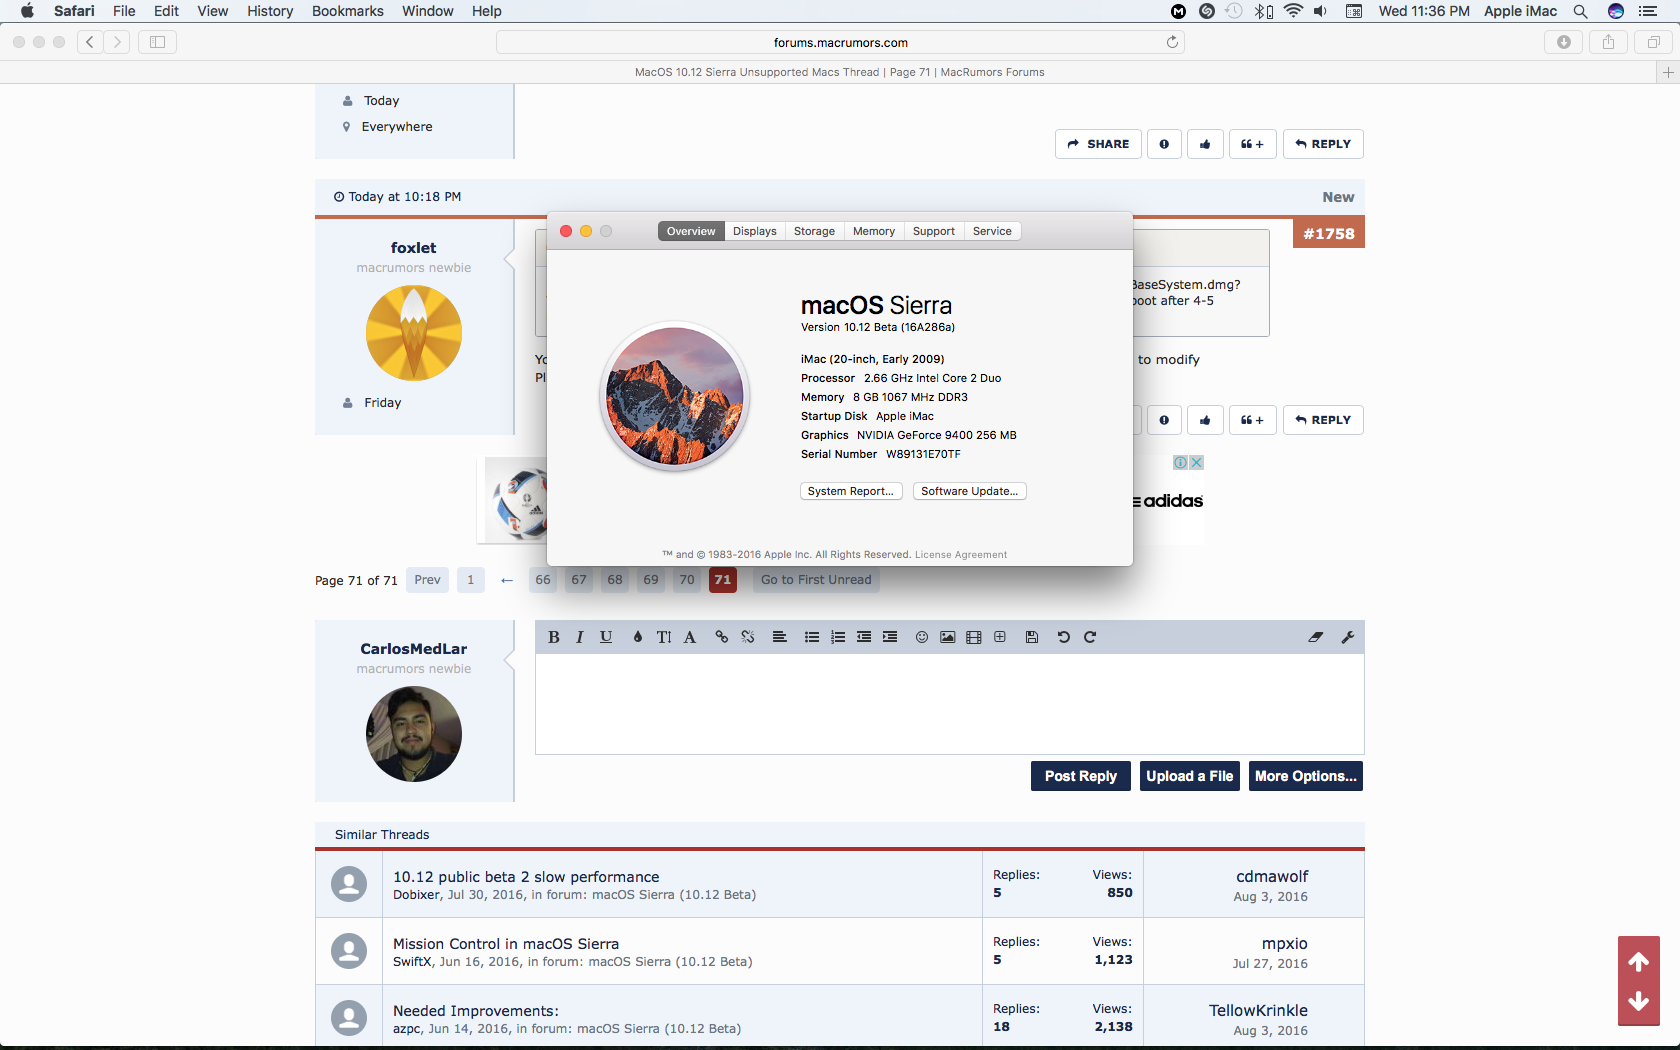
Task: Click the scroll-to-bottom arrow
Action: [x=1639, y=1001]
